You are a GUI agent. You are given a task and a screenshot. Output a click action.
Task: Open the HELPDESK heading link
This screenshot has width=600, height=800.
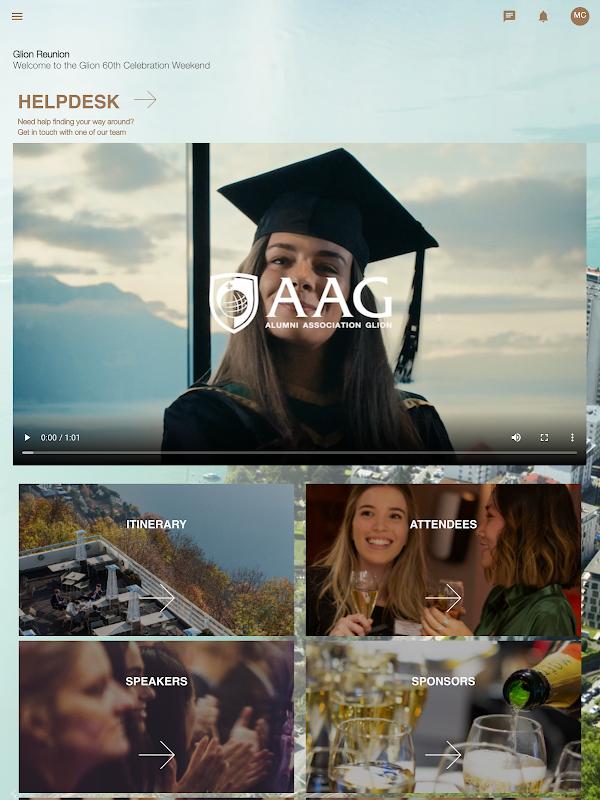69,102
